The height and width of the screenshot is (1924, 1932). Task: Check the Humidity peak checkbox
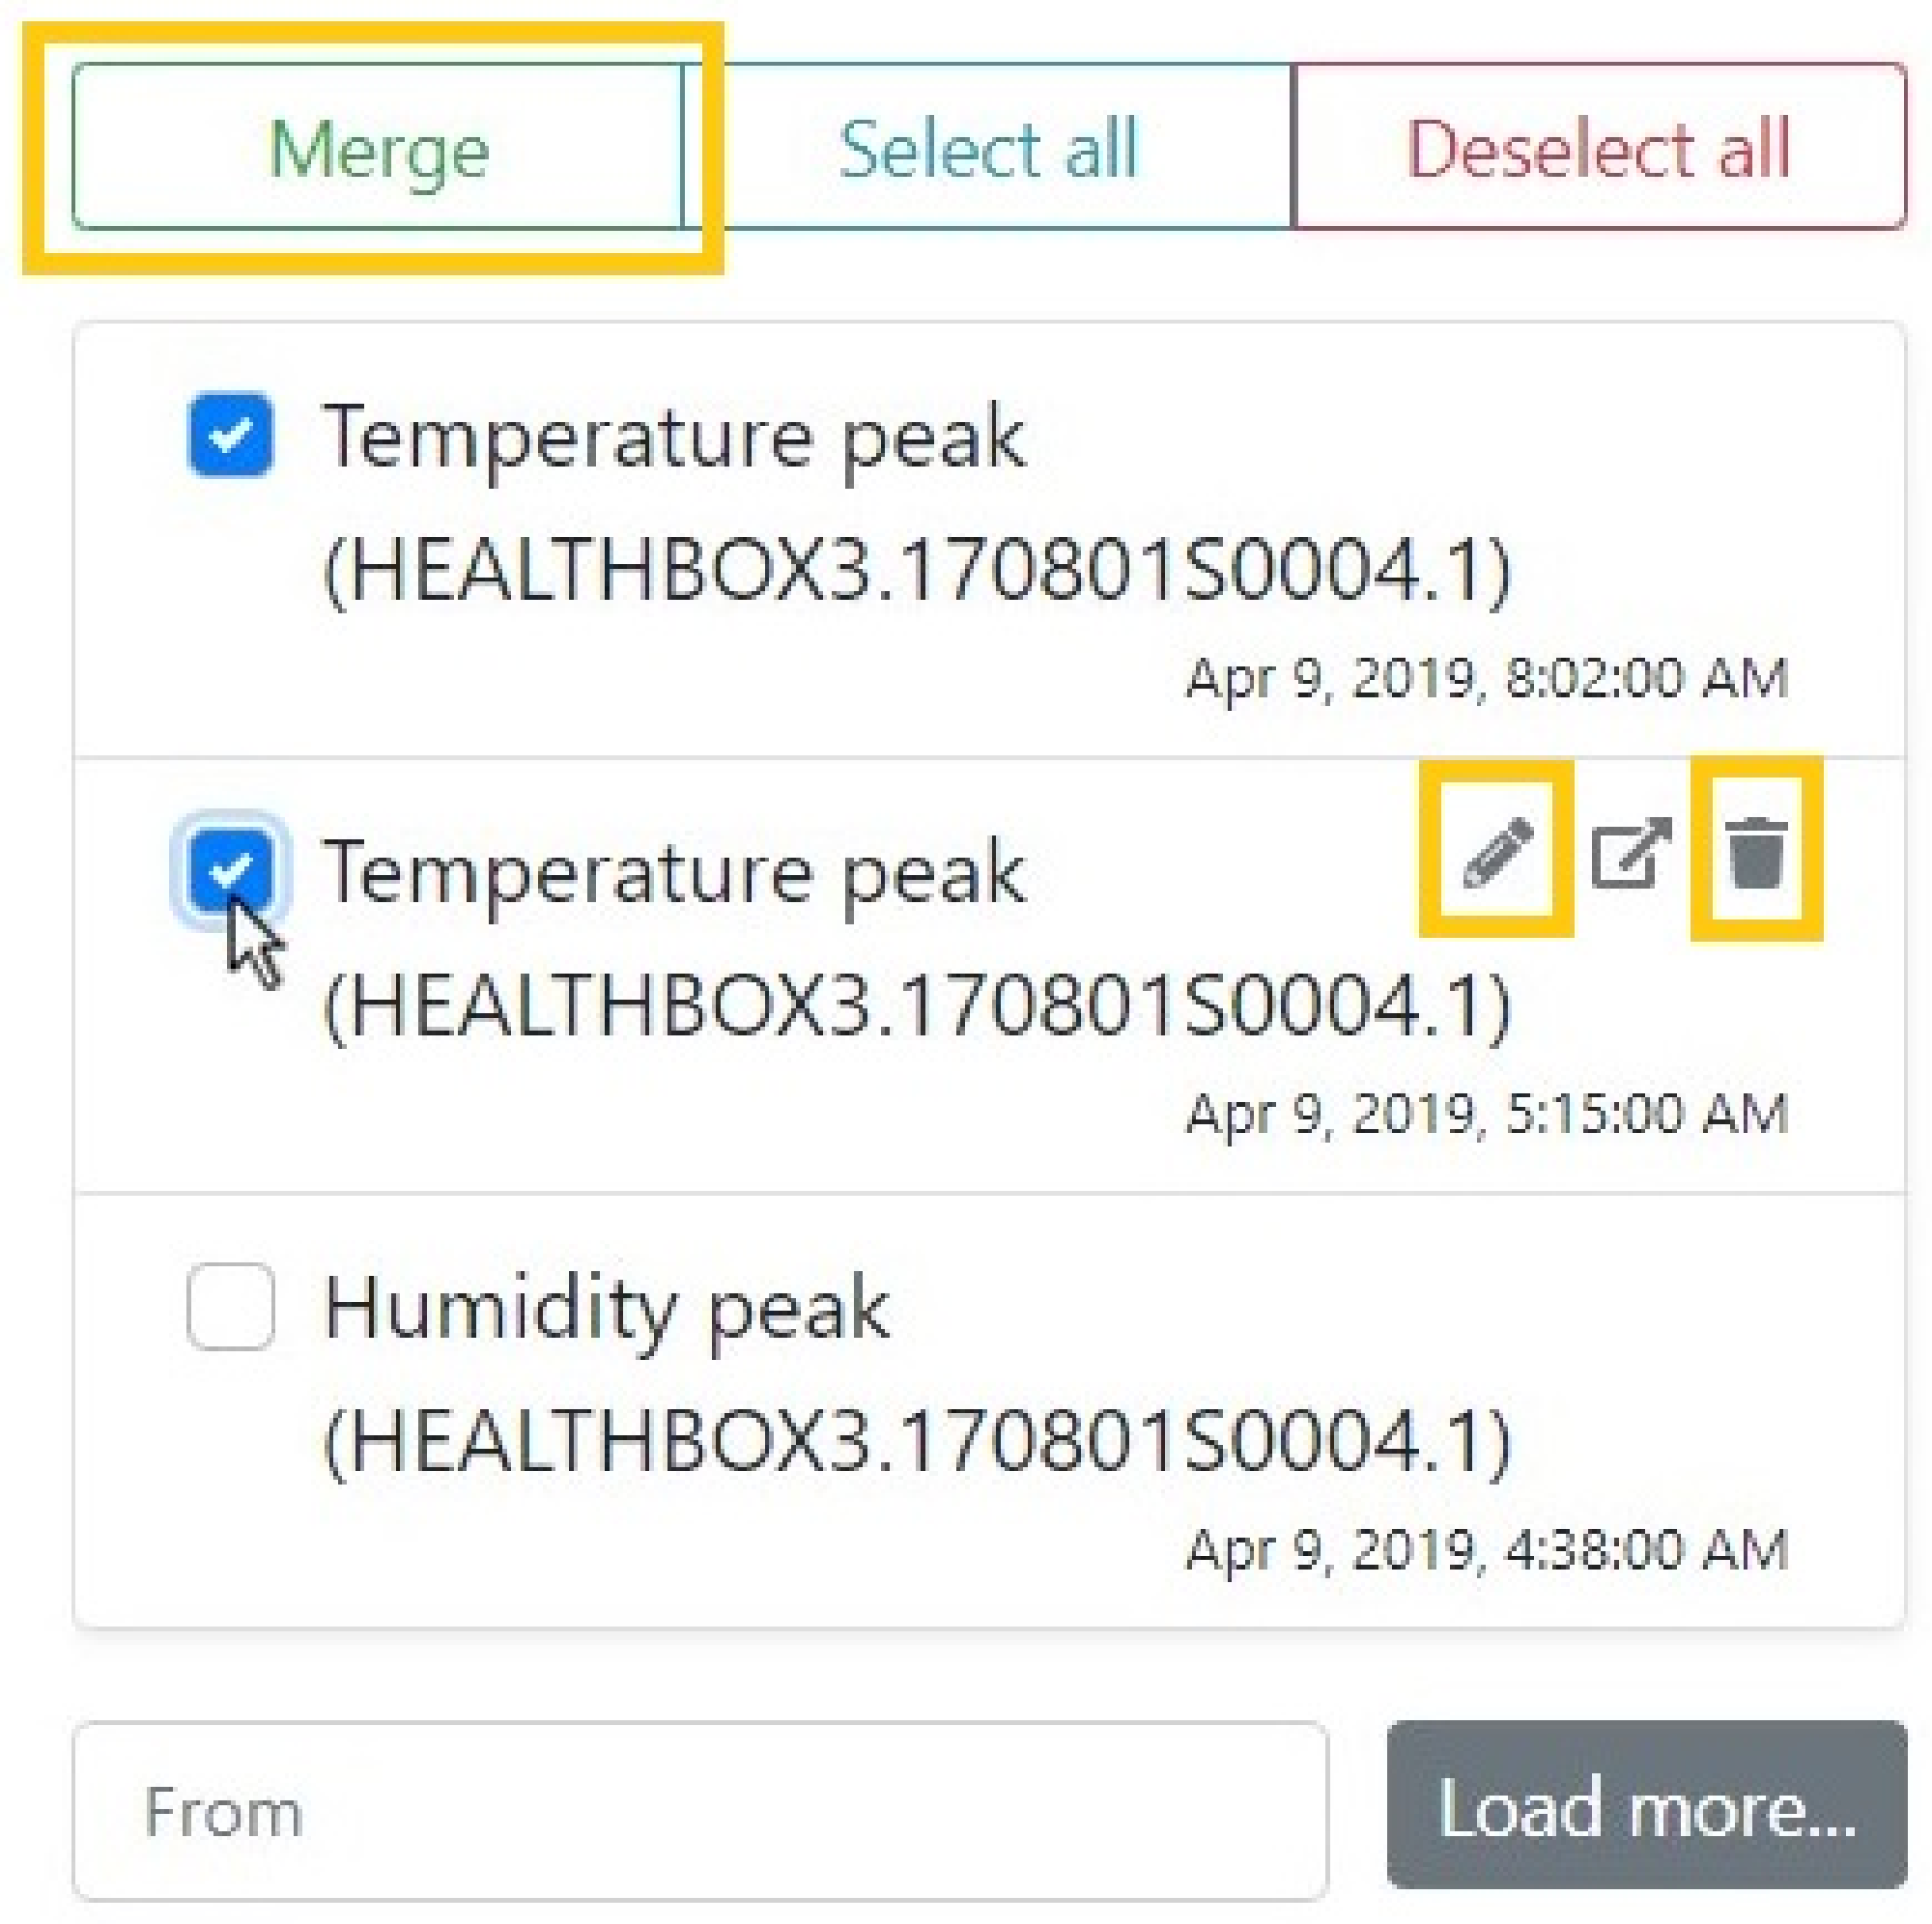(231, 1305)
